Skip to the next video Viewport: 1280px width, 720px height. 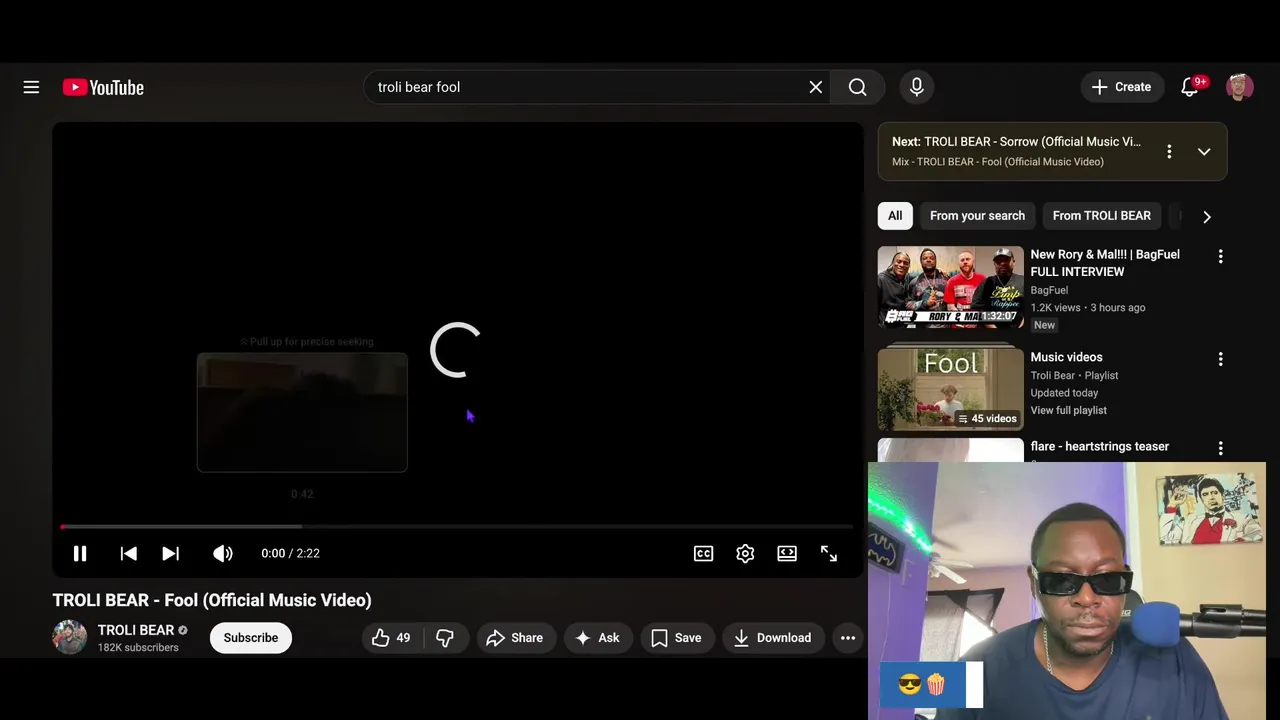(x=171, y=553)
